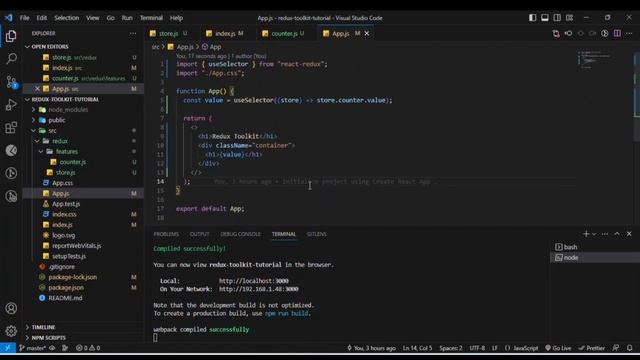The height and width of the screenshot is (360, 640).
Task: Open README.md in the file tree
Action: point(65,298)
